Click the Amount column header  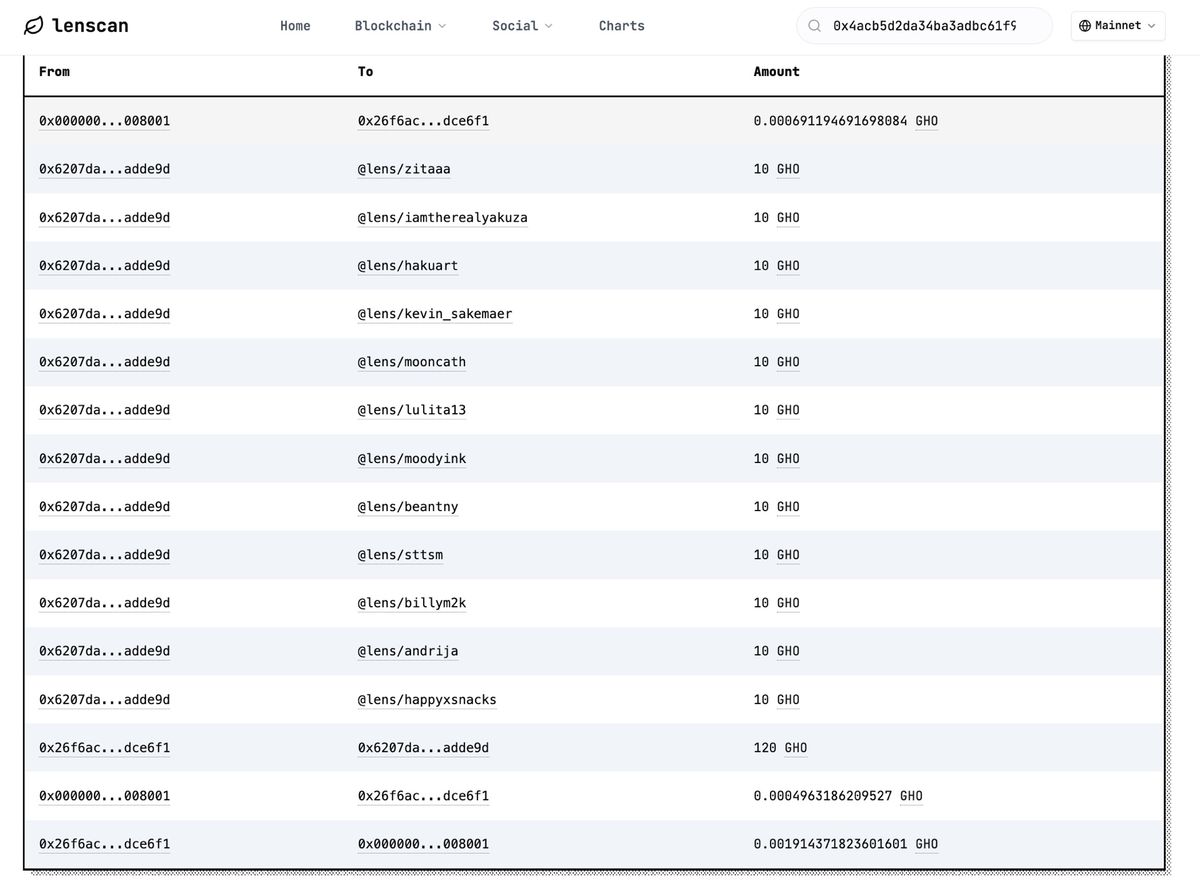pyautogui.click(x=776, y=71)
